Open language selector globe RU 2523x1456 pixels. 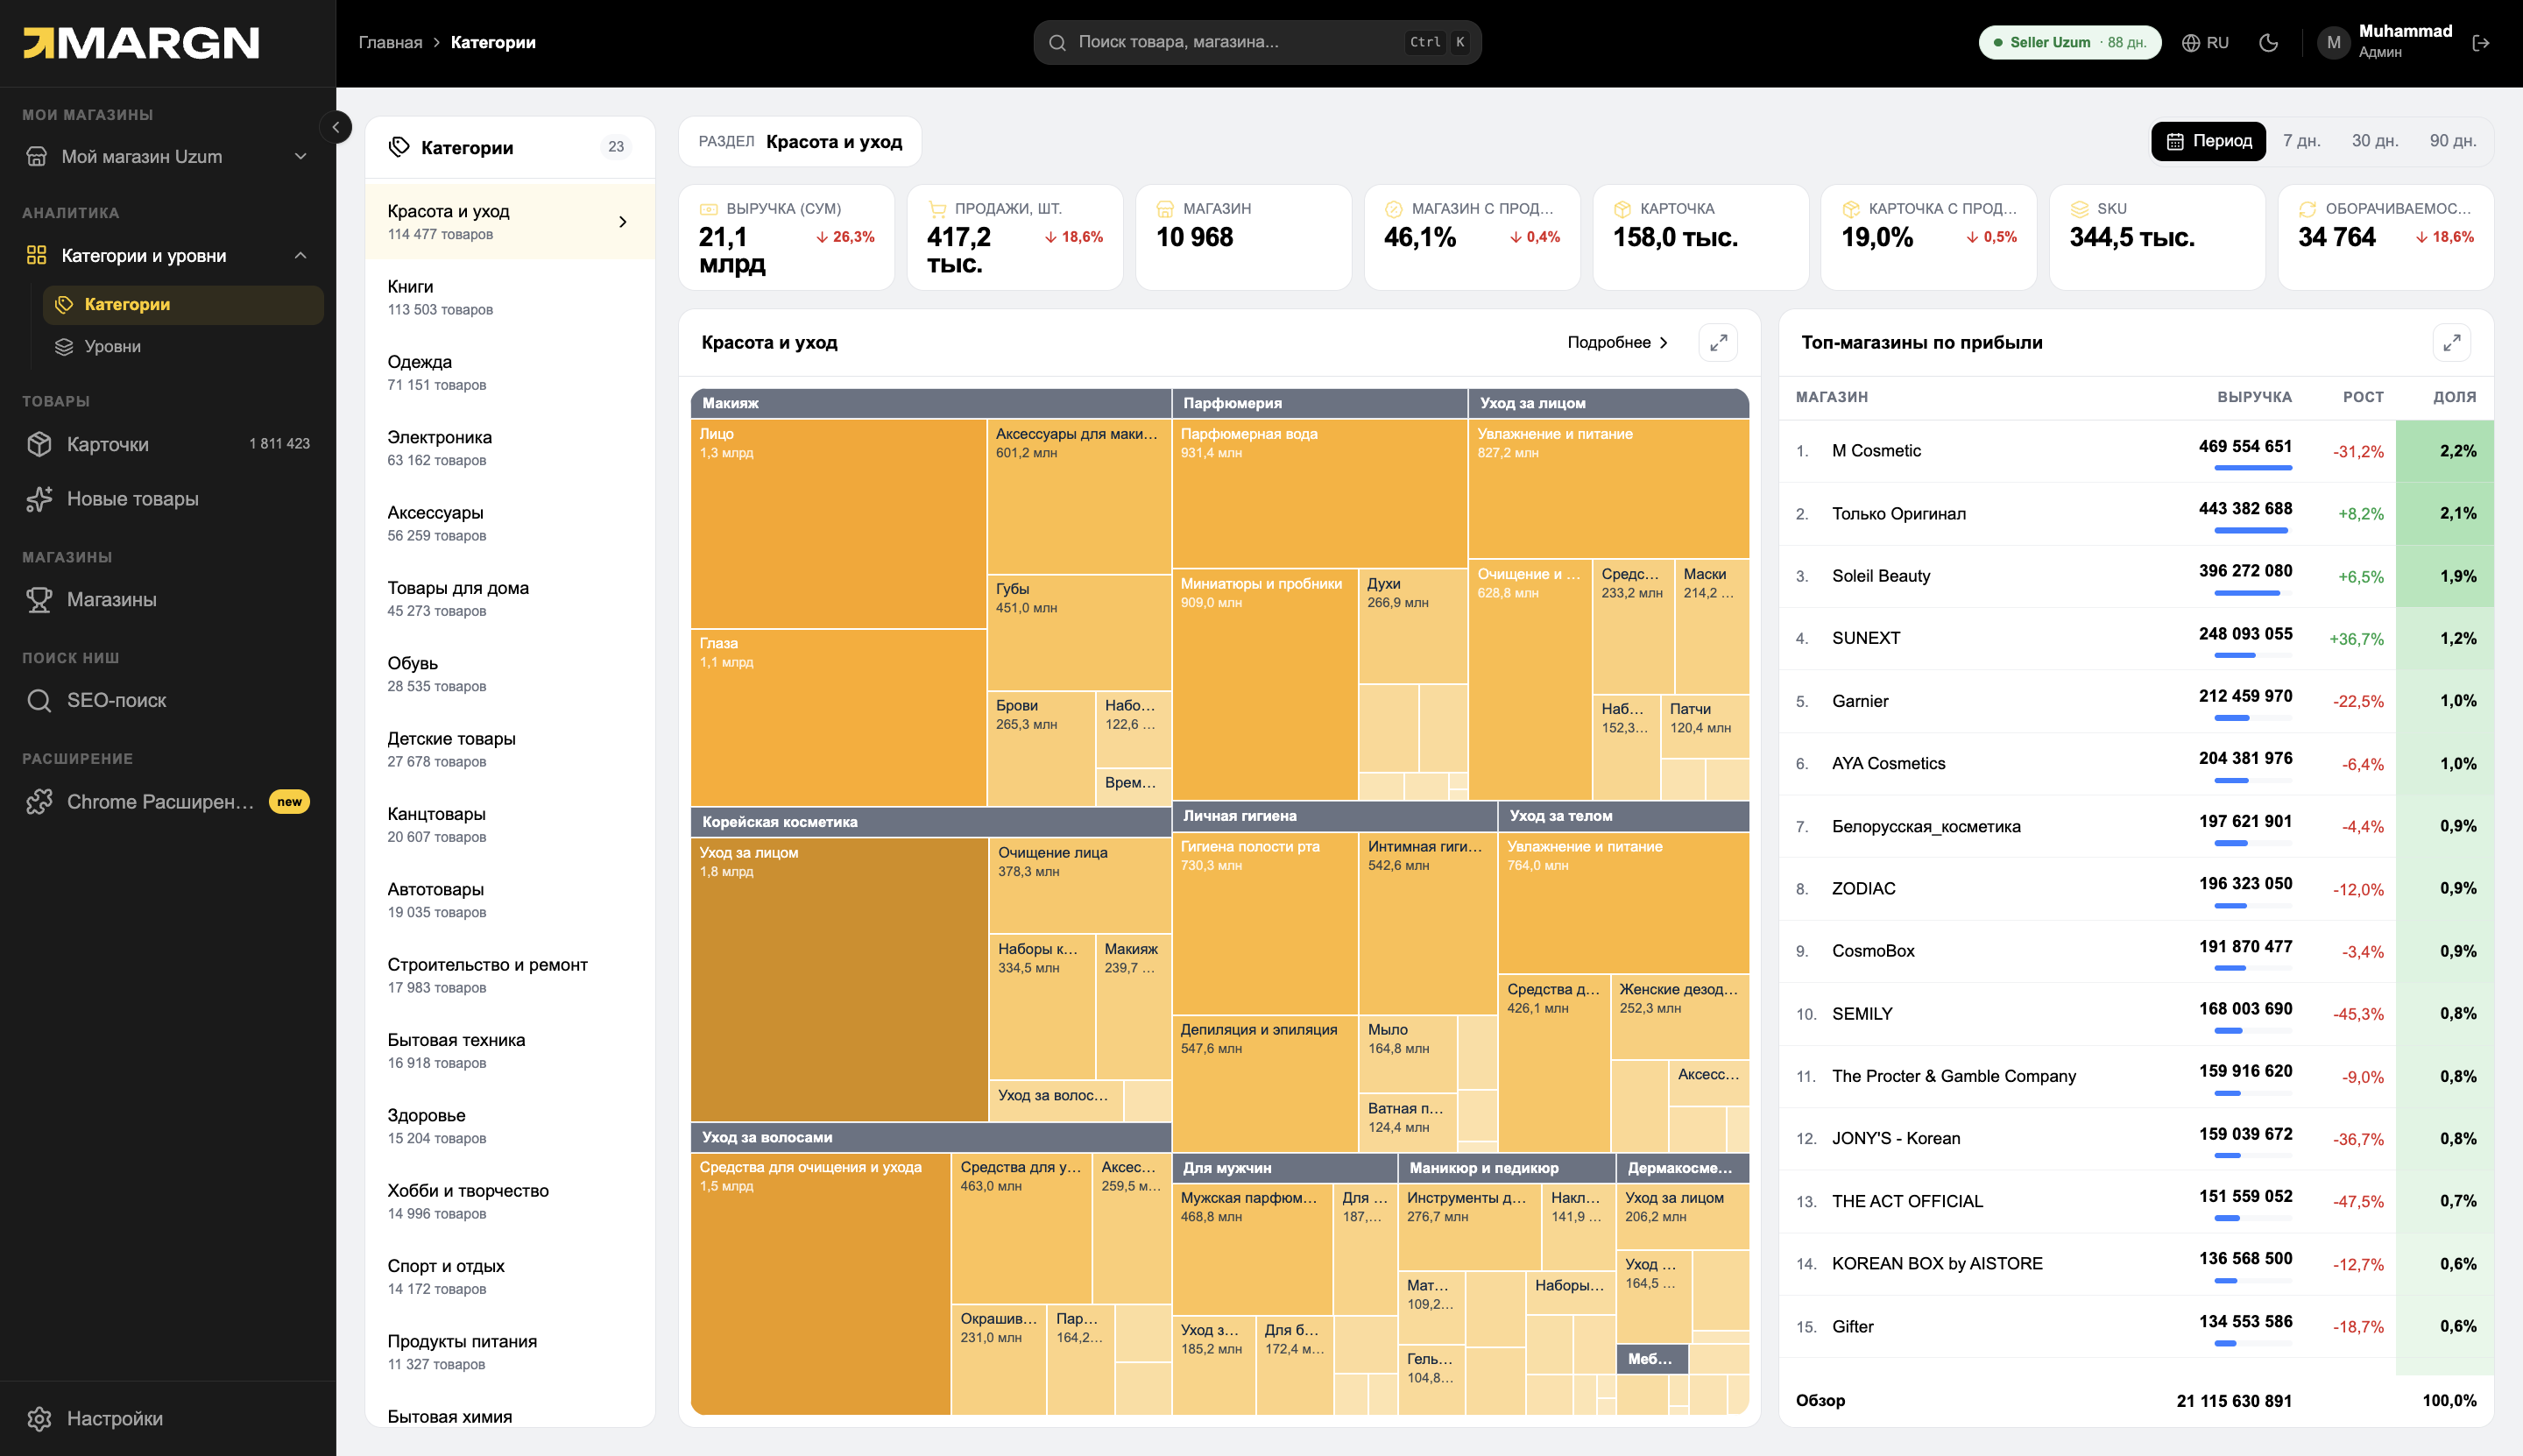click(2204, 42)
